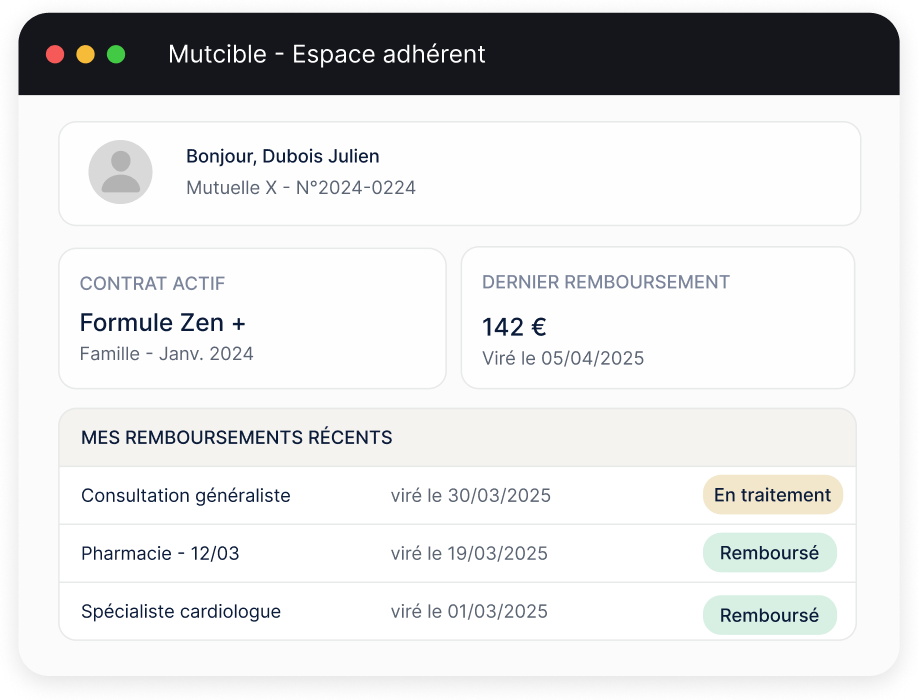Screen dimensions: 918x700
Task: Click the green maximize window button
Action: [x=116, y=54]
